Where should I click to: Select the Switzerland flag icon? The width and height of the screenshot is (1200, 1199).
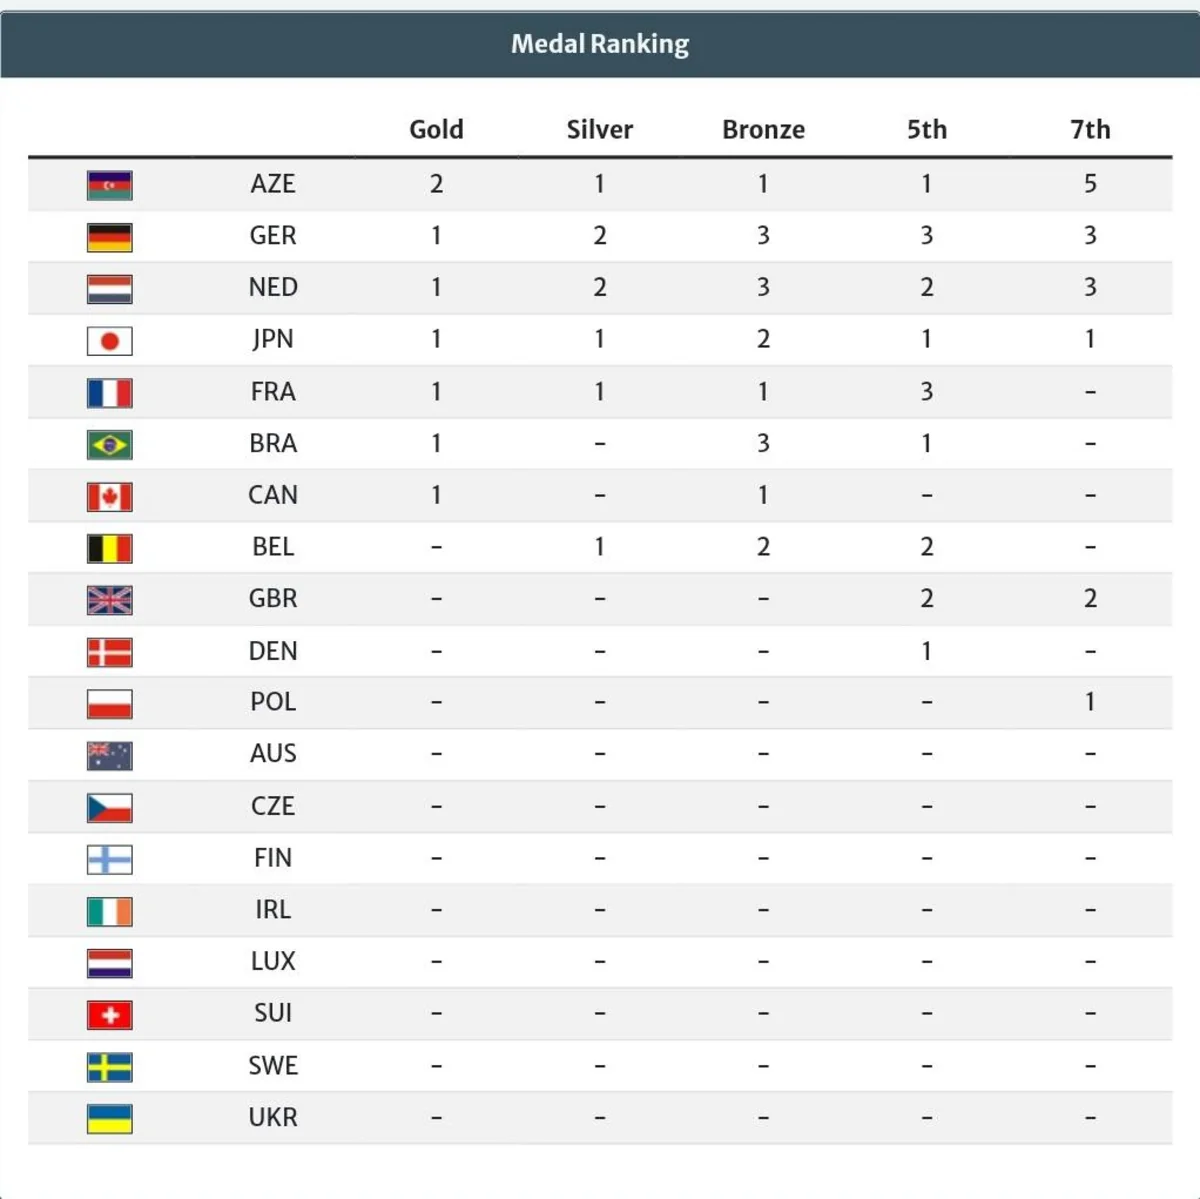click(110, 1015)
